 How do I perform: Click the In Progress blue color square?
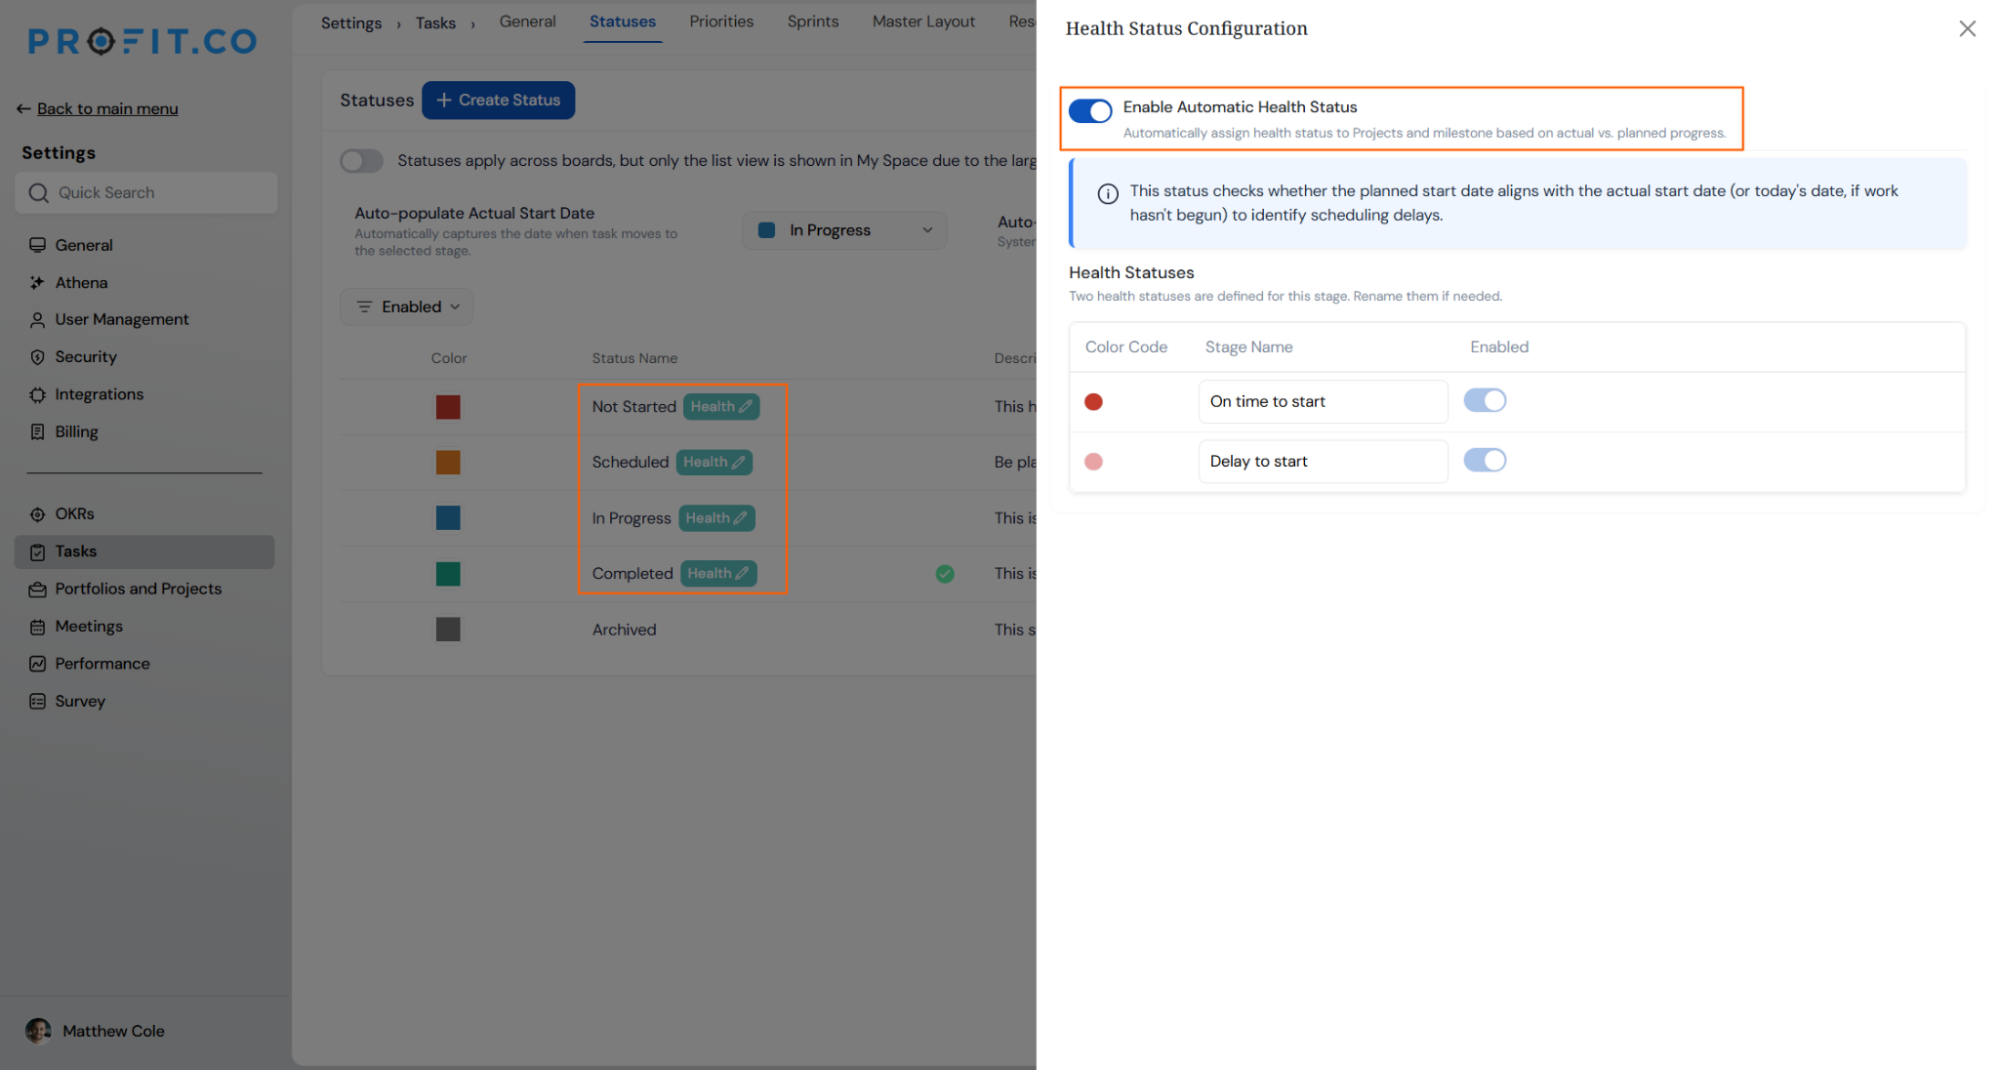click(448, 518)
